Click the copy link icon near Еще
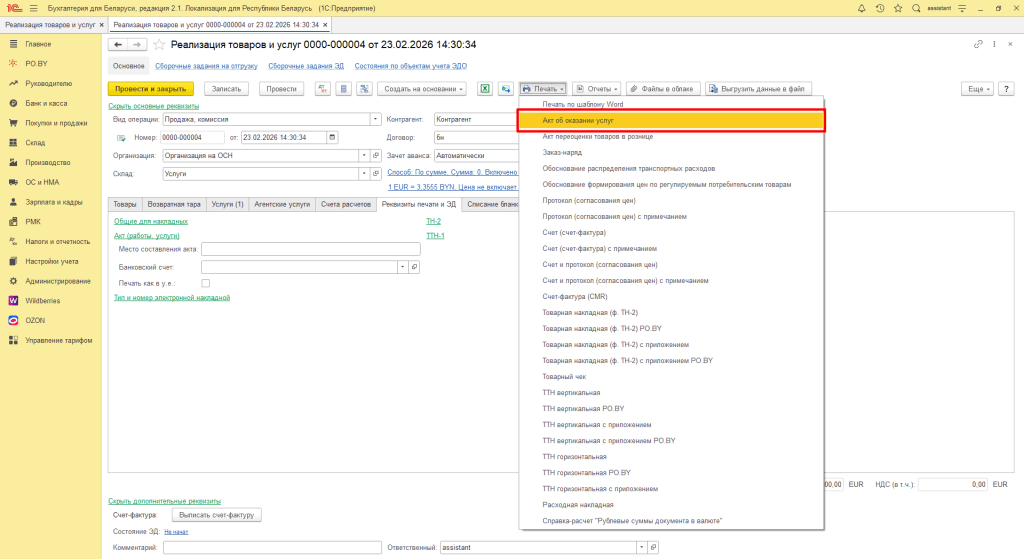Screen dimensions: 1024x559 pyautogui.click(x=978, y=45)
